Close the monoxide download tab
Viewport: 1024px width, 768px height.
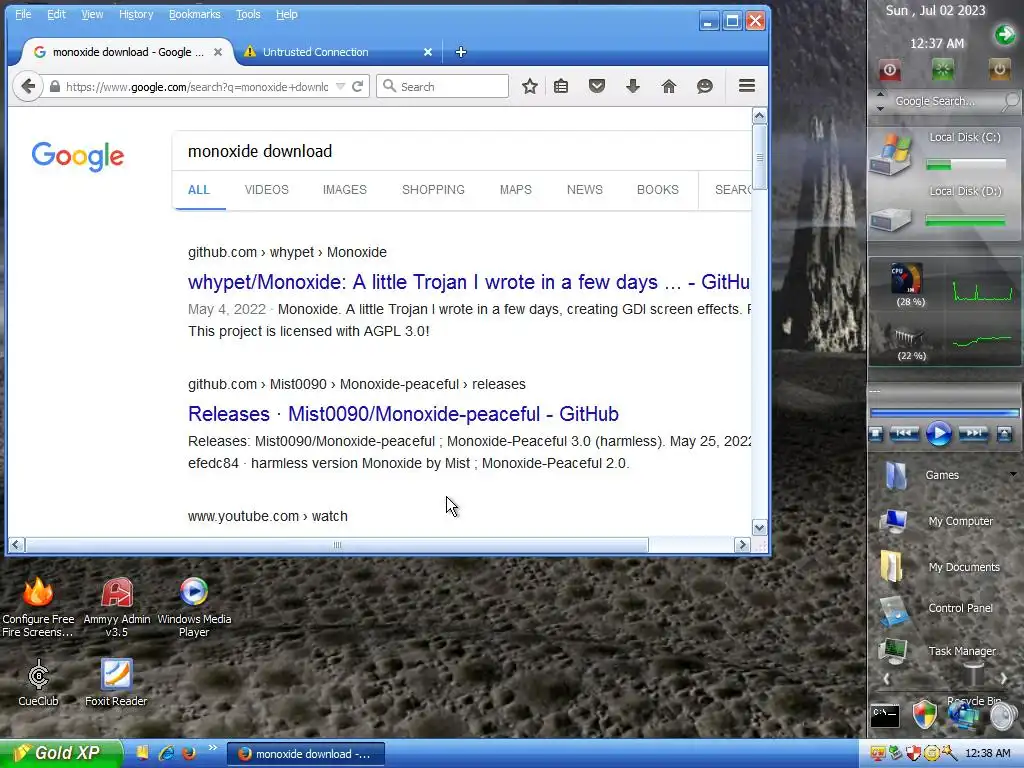pyautogui.click(x=218, y=52)
